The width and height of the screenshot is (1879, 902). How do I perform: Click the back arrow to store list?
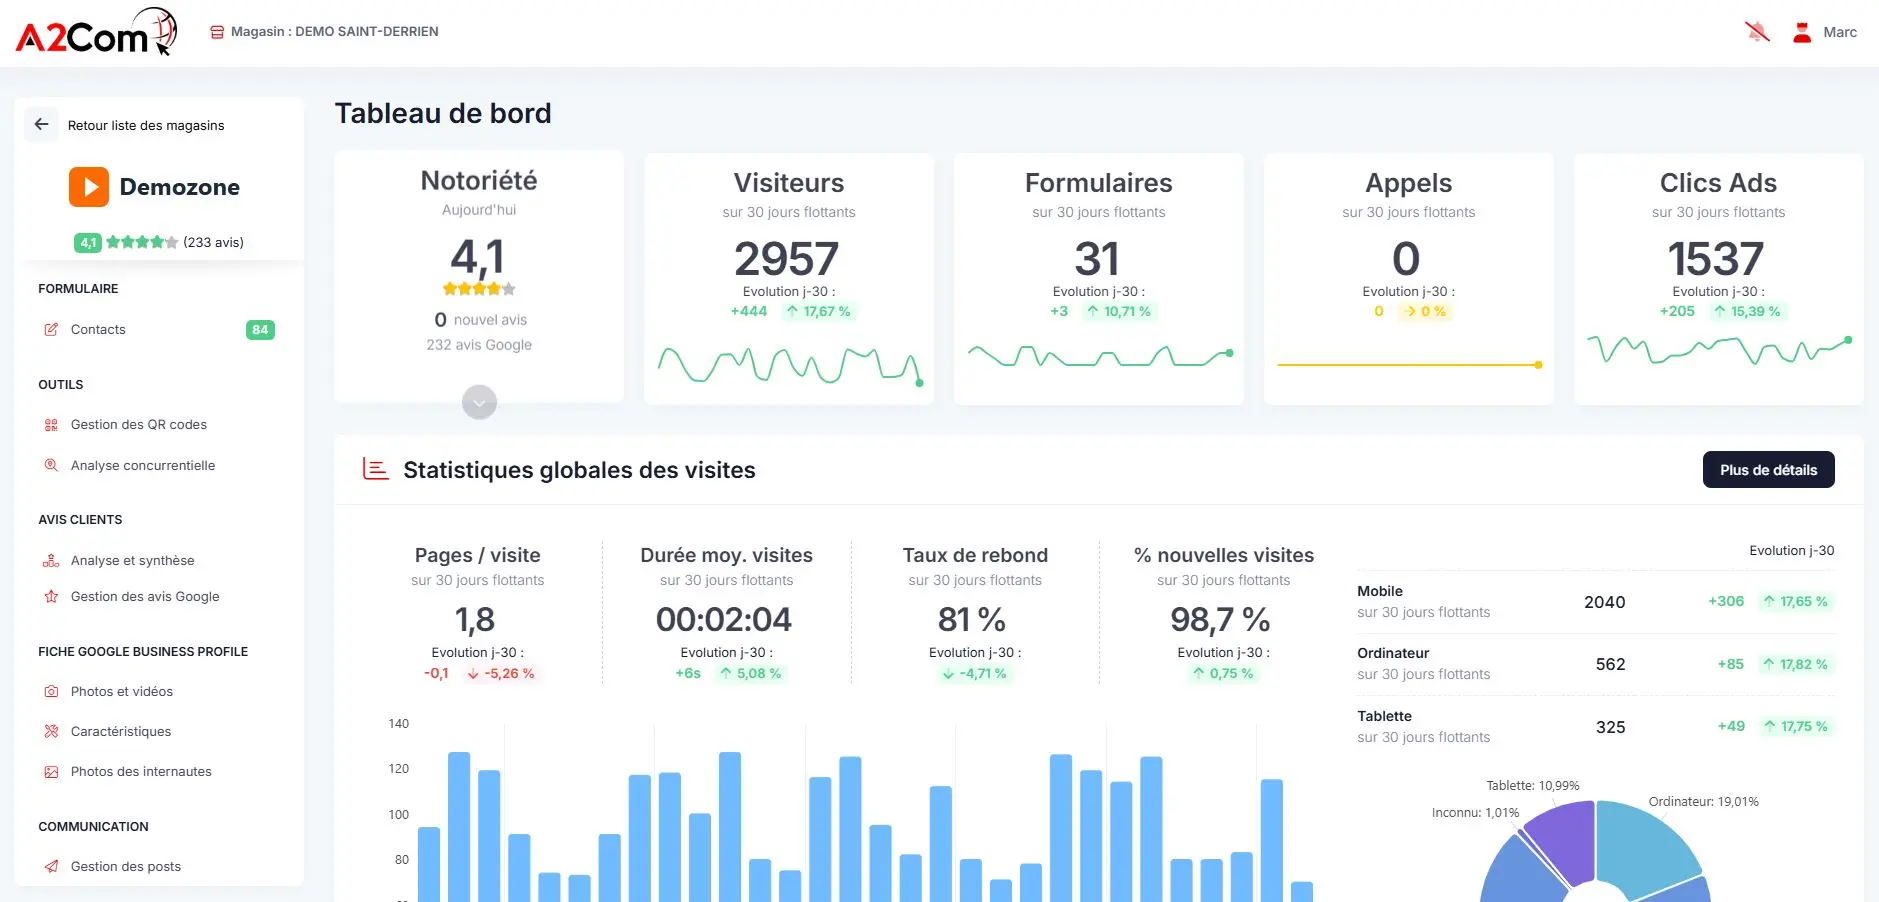[x=41, y=125]
